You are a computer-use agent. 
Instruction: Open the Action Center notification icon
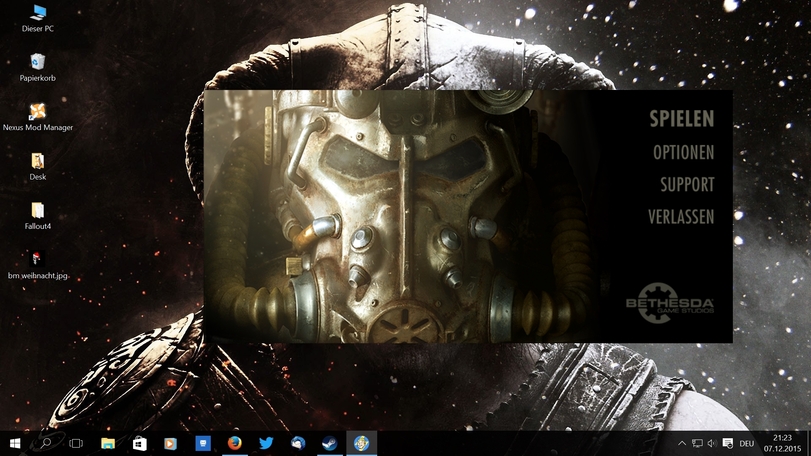pyautogui.click(x=728, y=443)
